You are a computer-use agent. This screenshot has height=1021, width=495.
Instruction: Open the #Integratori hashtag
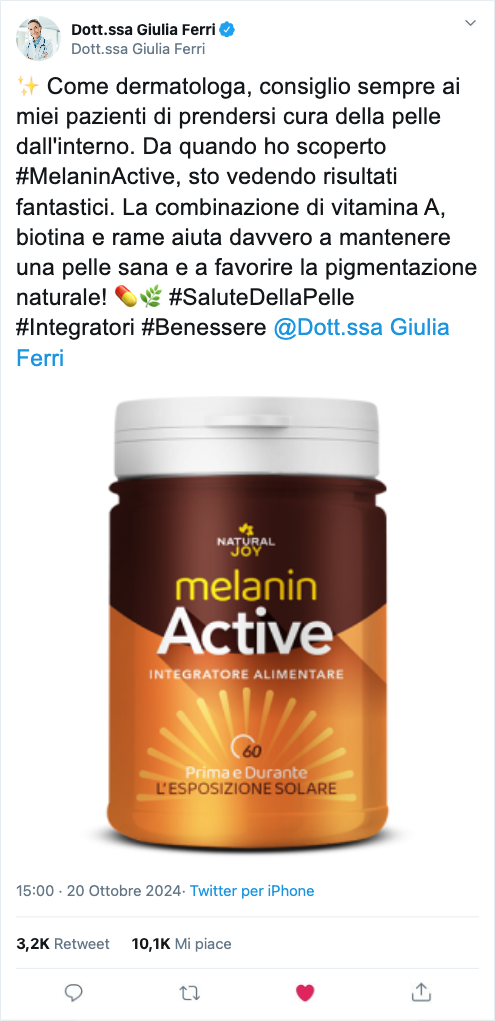[74, 327]
